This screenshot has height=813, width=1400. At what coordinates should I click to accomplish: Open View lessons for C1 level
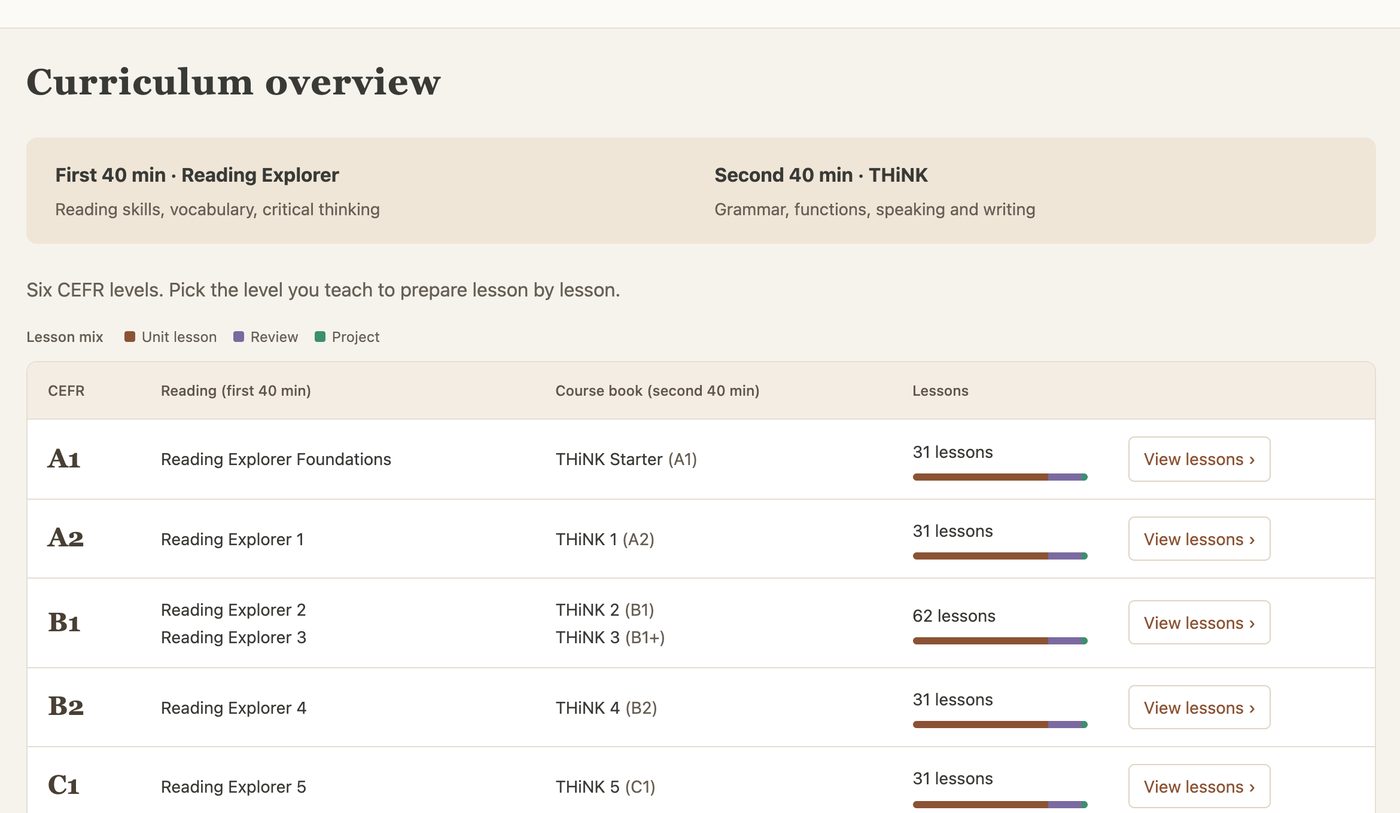(1199, 787)
